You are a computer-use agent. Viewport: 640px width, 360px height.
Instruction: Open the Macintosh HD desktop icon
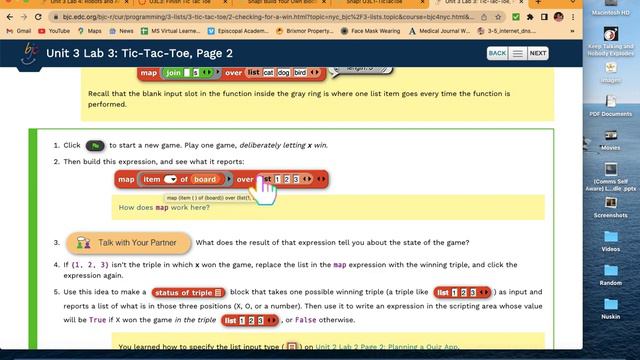pyautogui.click(x=611, y=8)
